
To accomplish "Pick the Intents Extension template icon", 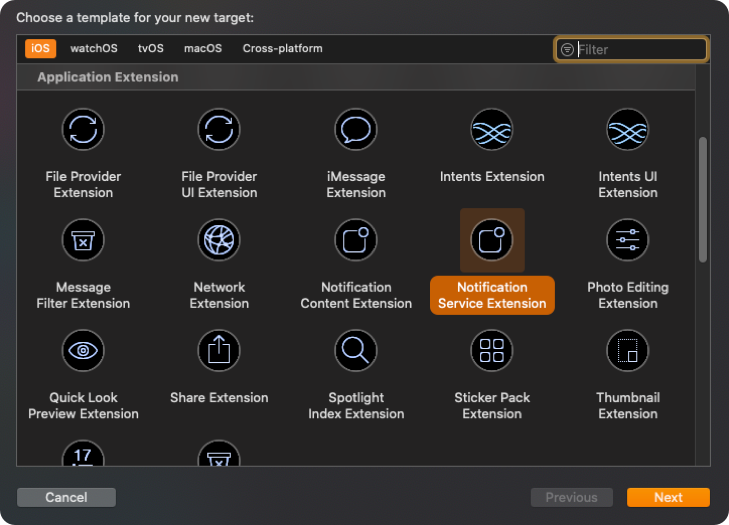I will coord(492,129).
